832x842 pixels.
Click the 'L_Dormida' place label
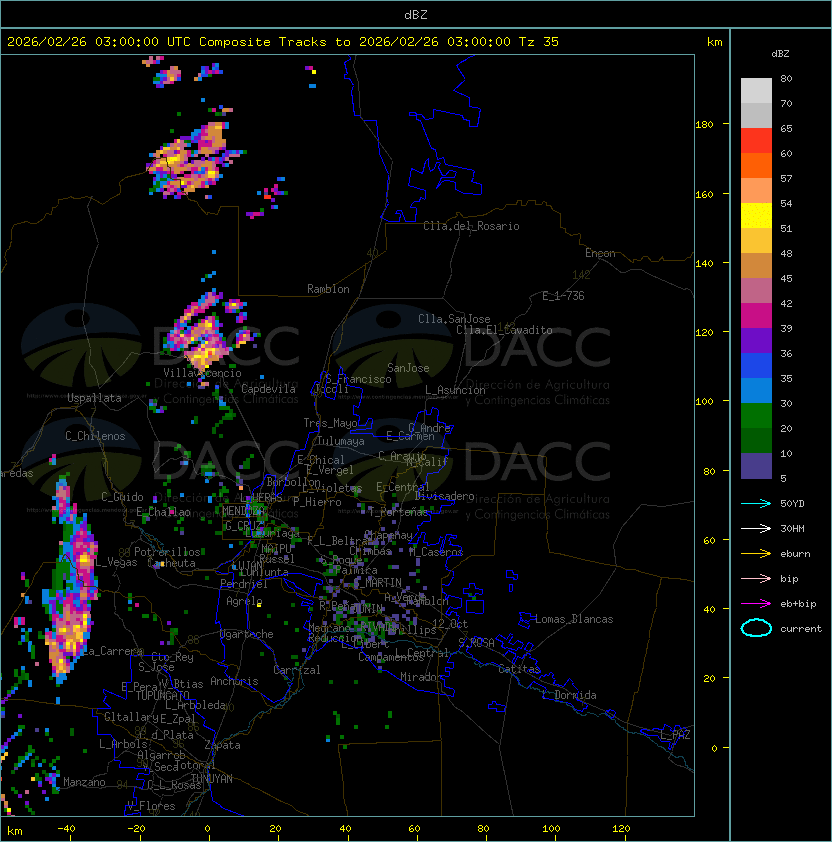[x=569, y=695]
